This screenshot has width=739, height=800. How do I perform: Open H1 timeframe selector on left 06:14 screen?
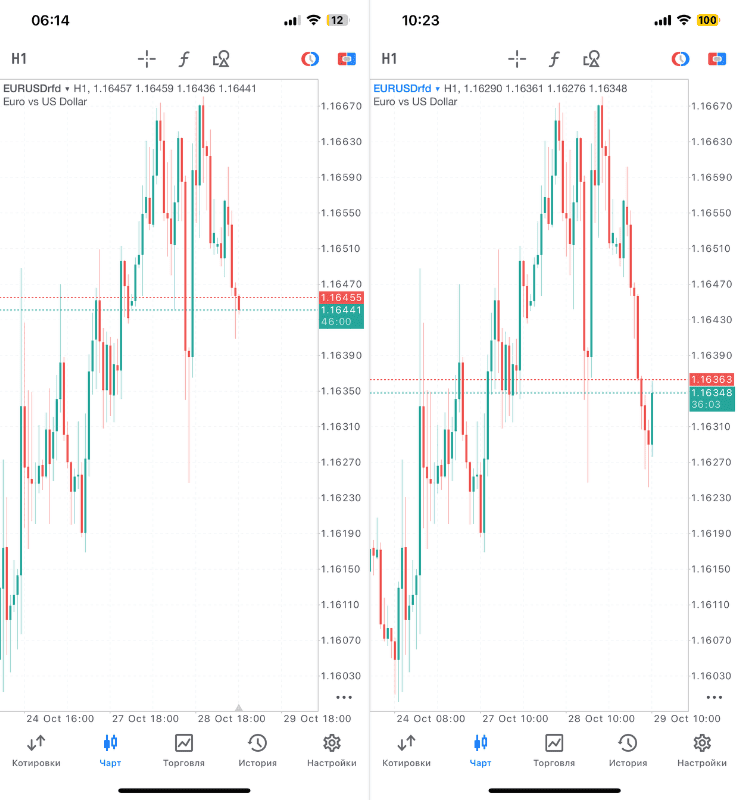click(x=19, y=59)
